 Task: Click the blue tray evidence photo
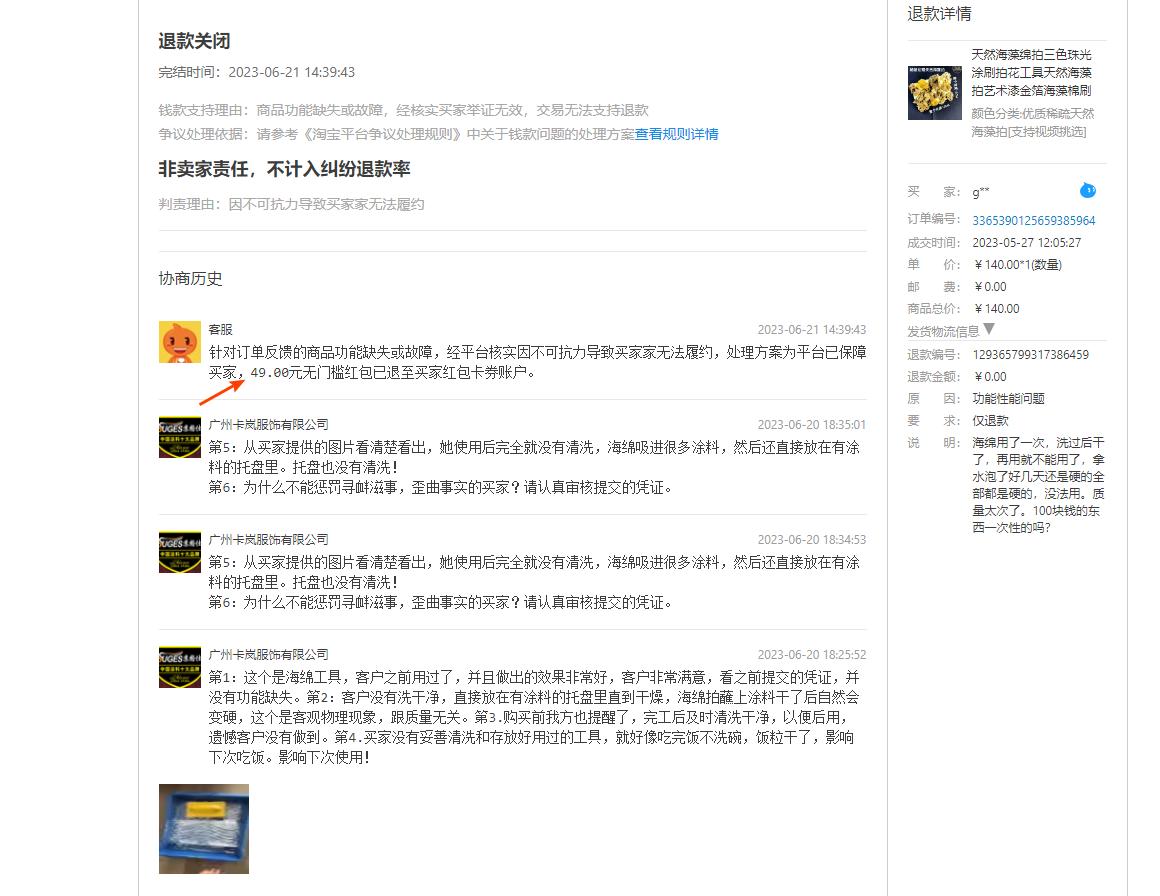[x=203, y=829]
